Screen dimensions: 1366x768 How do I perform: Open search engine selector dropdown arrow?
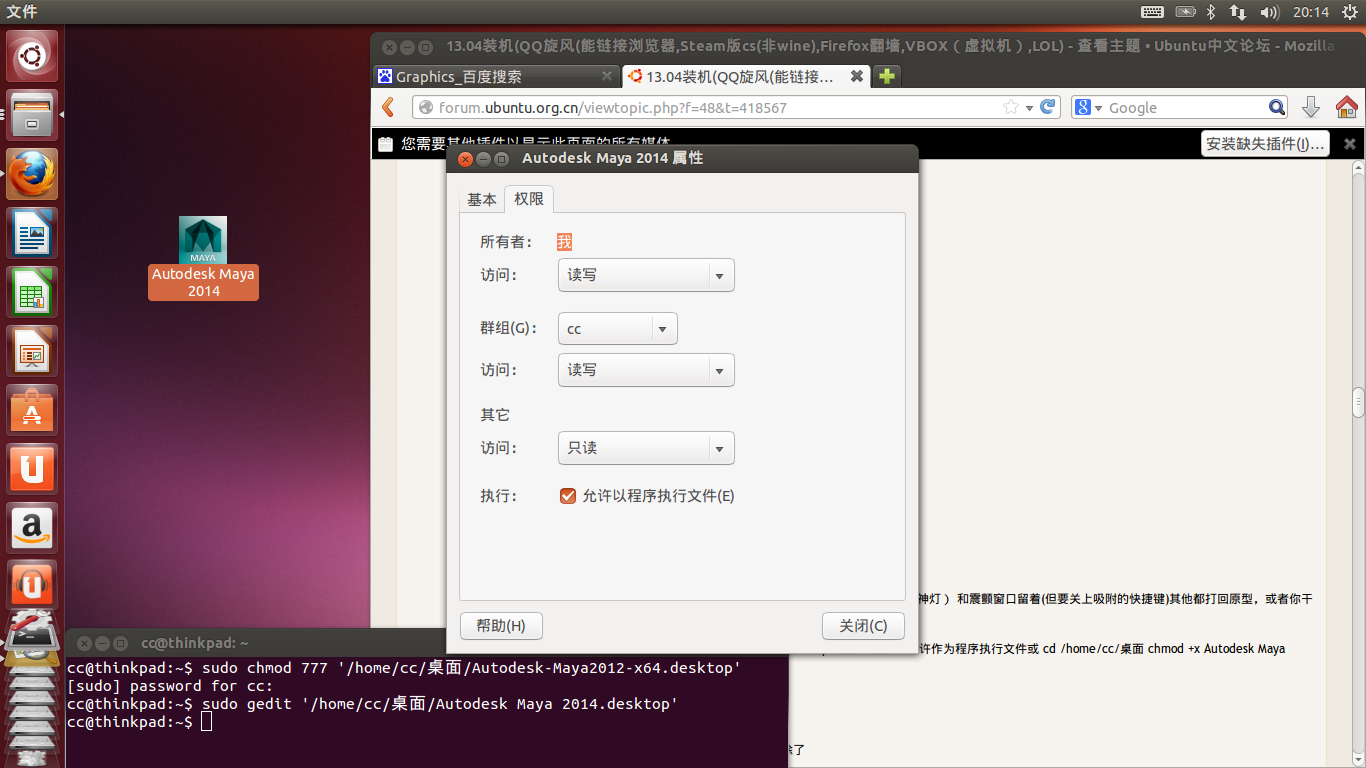(x=1098, y=108)
